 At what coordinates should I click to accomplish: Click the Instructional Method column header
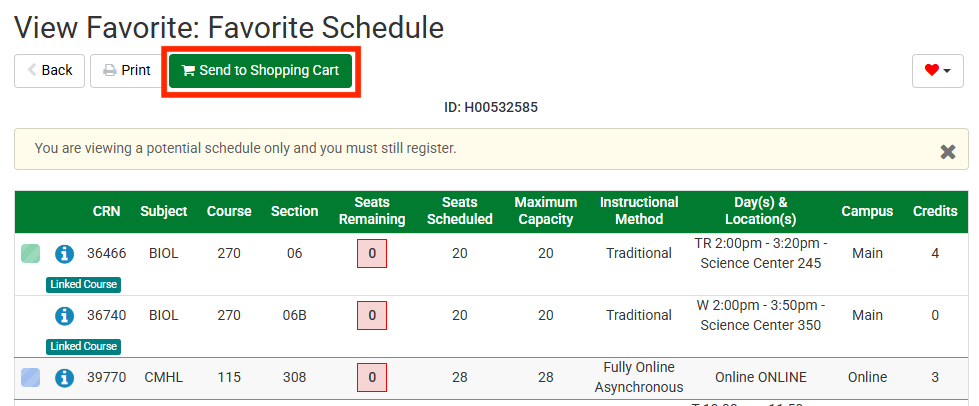(x=639, y=211)
